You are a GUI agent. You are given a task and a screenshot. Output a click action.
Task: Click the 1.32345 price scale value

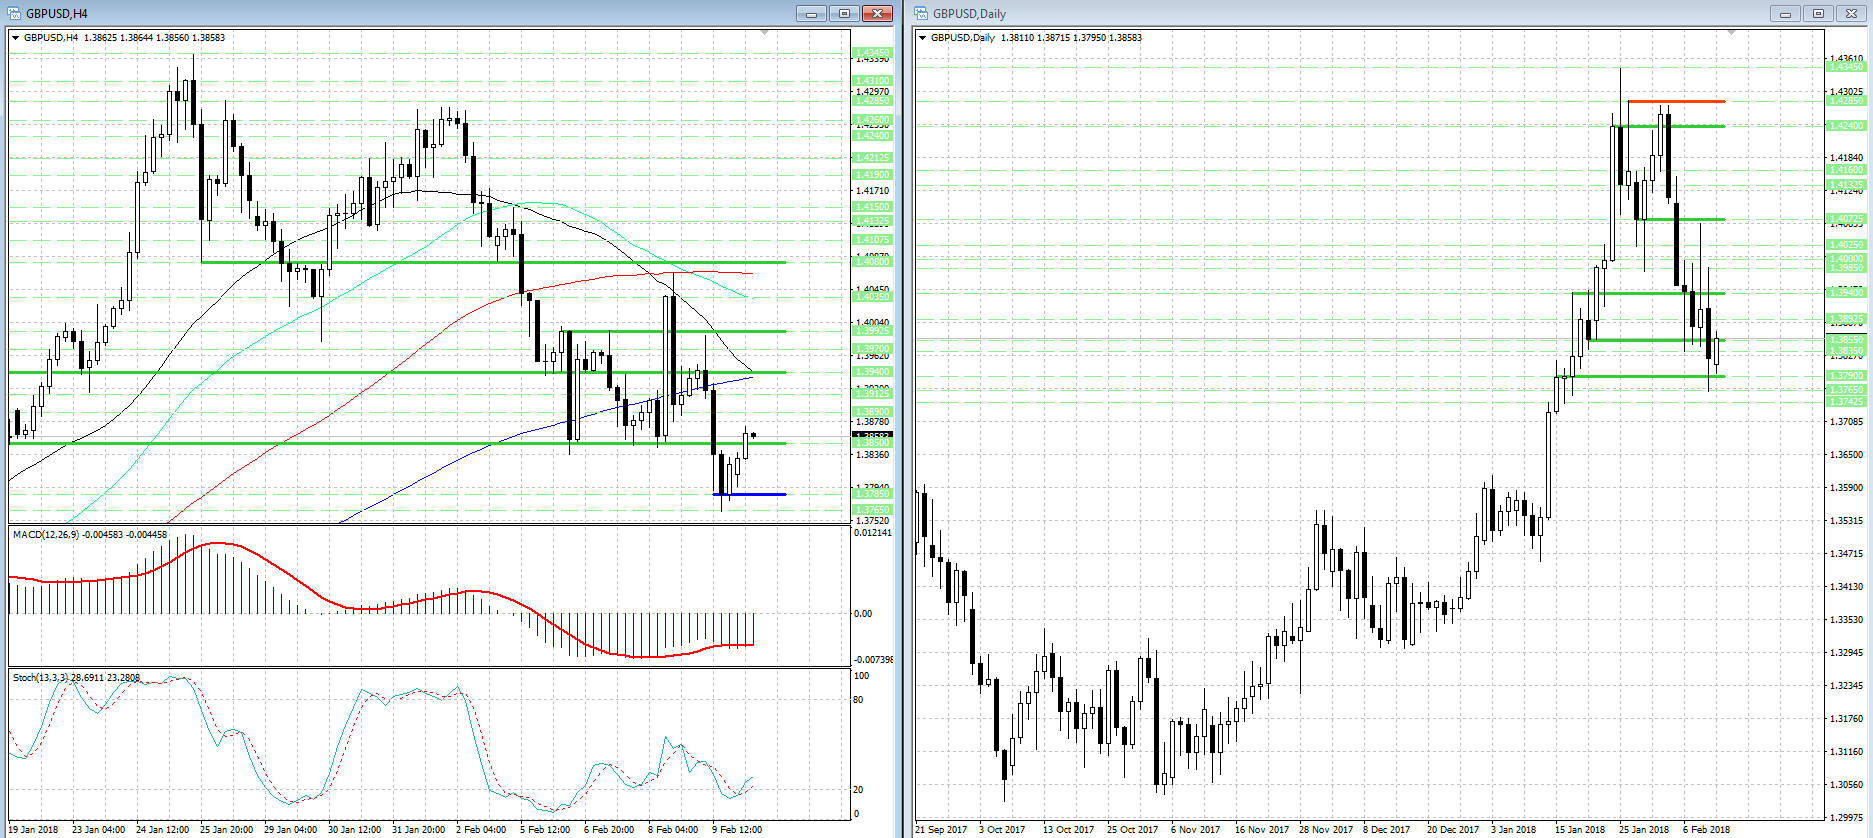(1847, 686)
